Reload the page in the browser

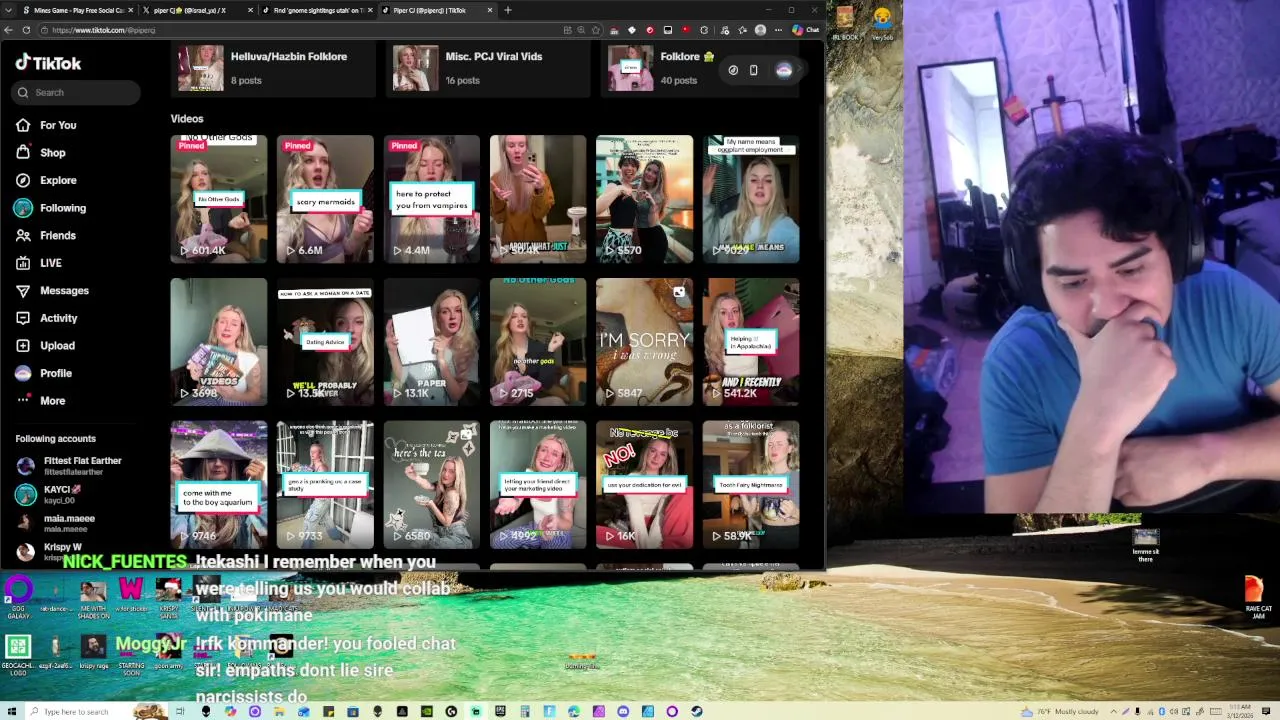(x=26, y=30)
